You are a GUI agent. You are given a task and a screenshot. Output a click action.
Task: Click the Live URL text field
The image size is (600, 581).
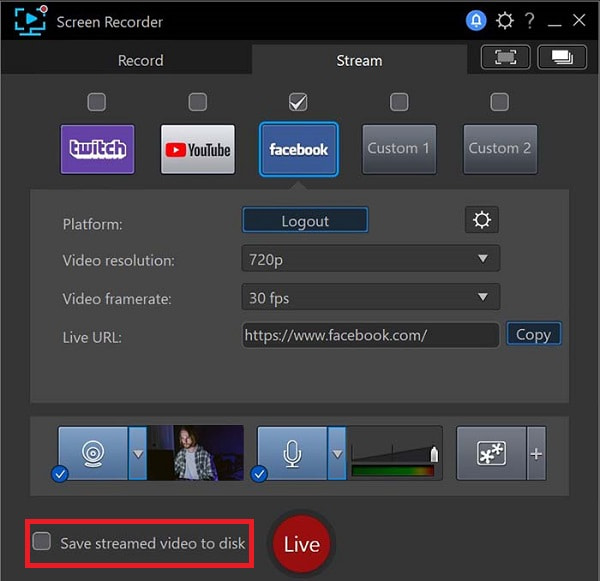point(370,335)
